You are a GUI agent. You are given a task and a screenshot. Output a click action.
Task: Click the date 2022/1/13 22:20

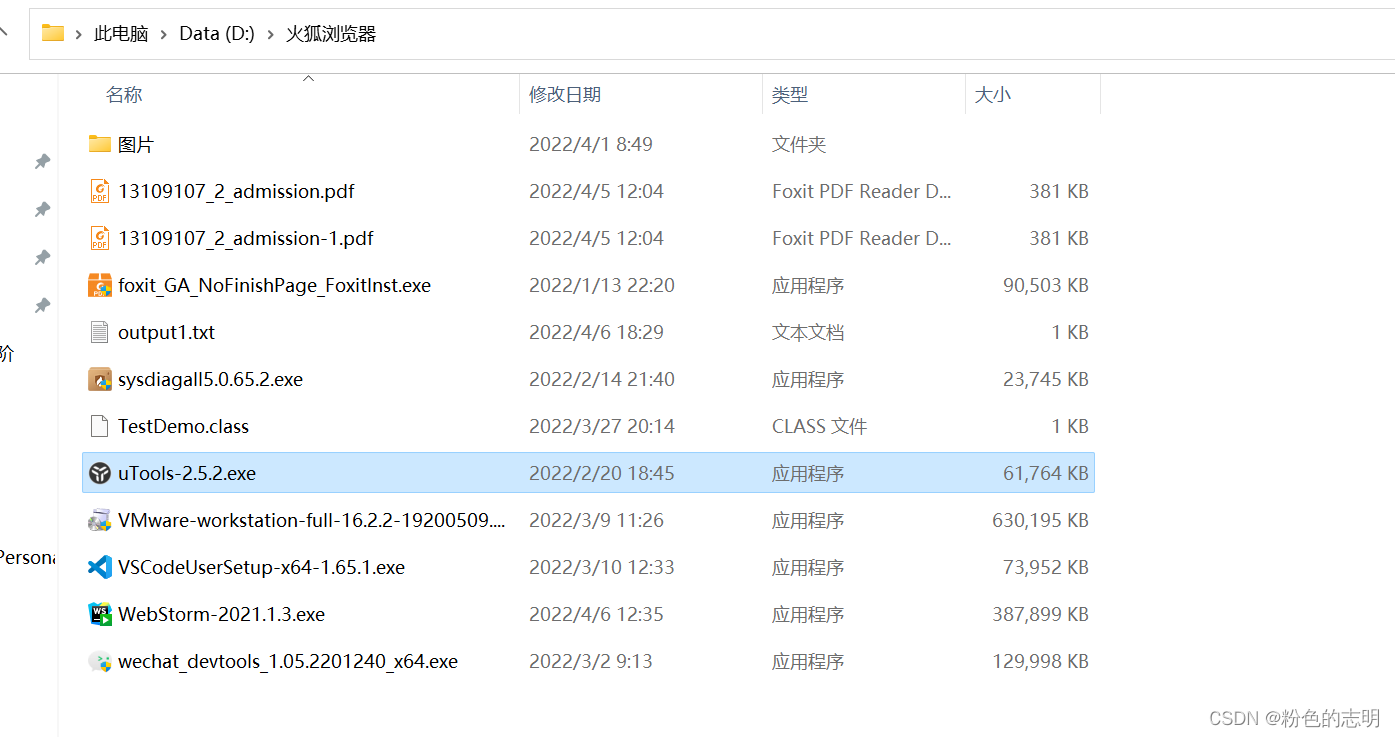point(602,285)
